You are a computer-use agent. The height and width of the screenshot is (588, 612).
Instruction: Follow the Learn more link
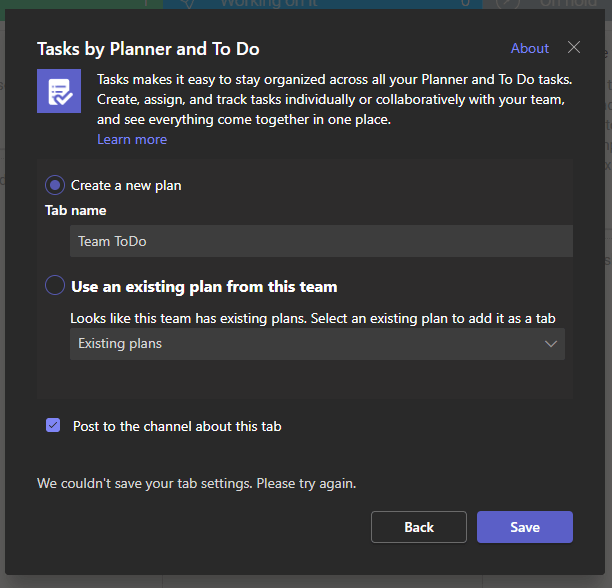(132, 139)
